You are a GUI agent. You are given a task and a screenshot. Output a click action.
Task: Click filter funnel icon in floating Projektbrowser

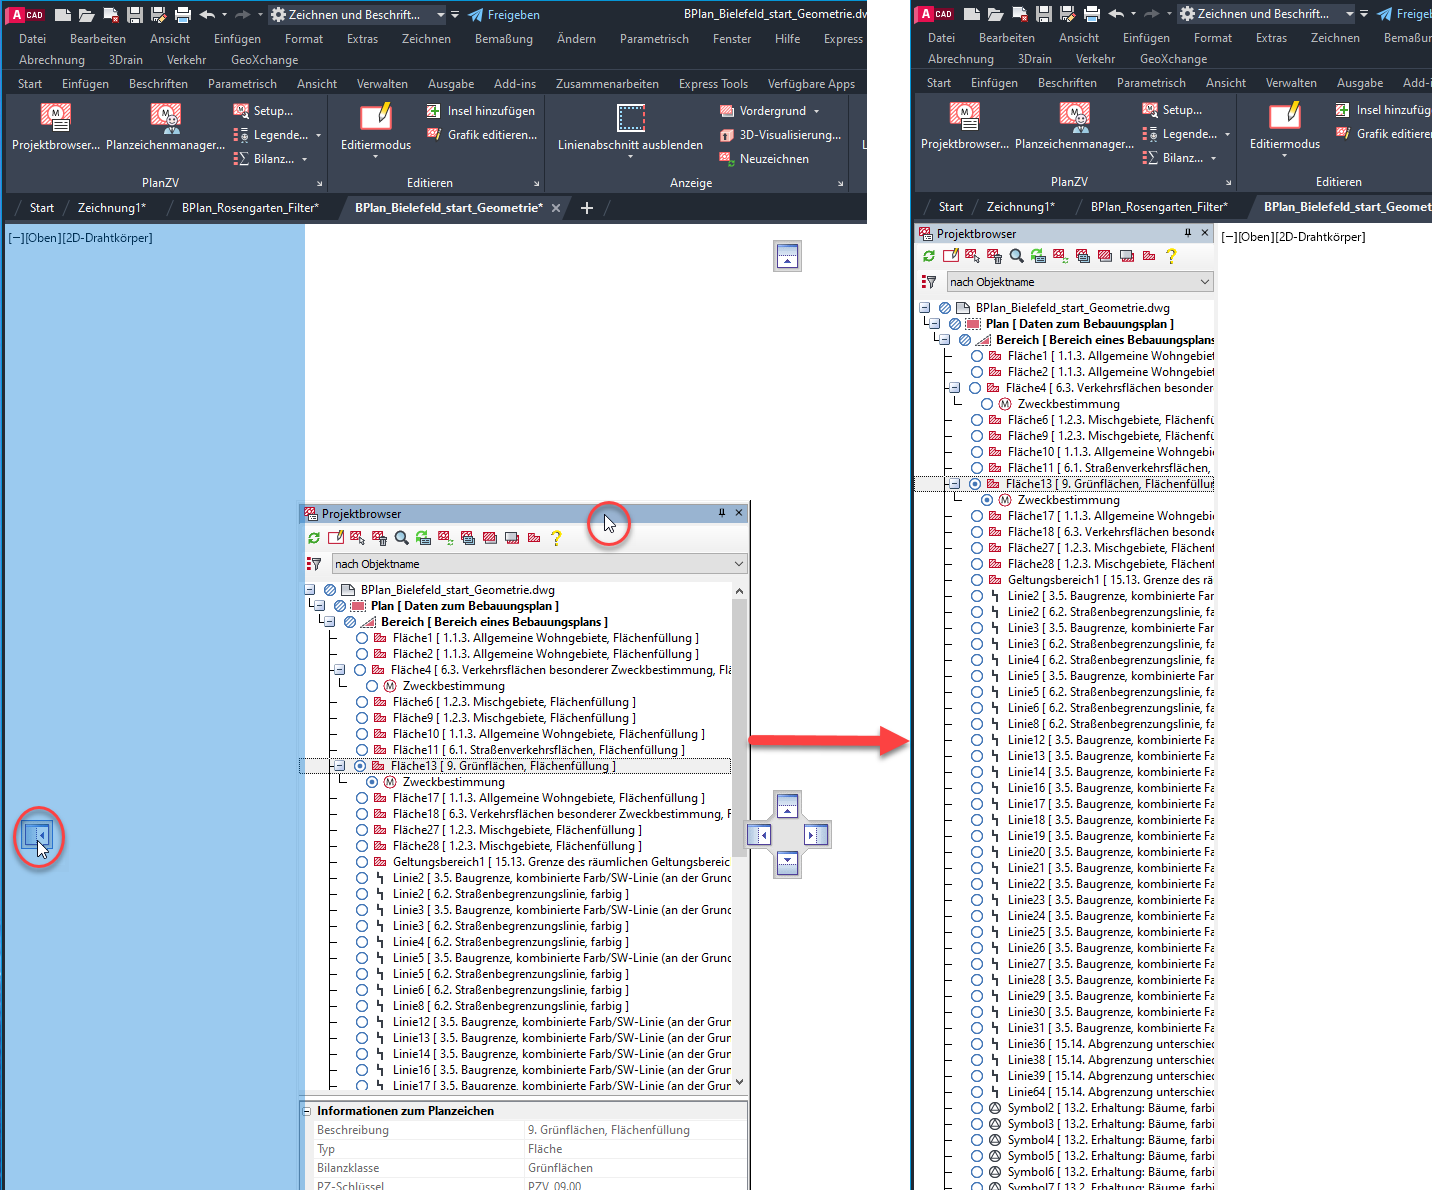coord(314,564)
